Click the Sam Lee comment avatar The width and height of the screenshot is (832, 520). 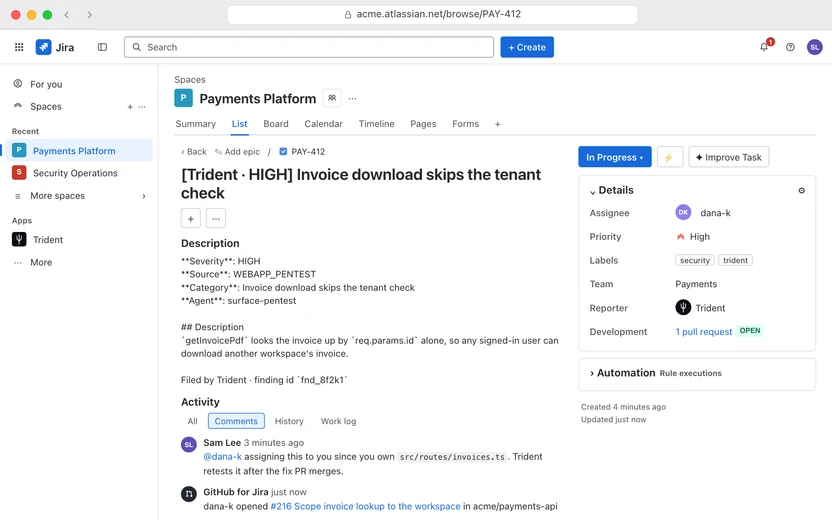click(188, 445)
